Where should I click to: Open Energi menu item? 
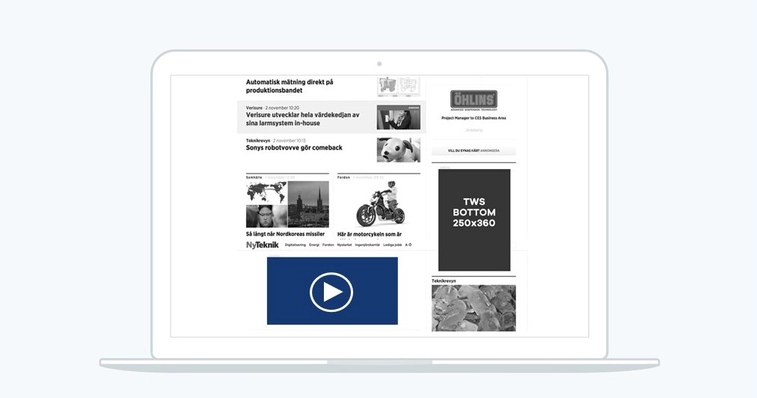(314, 245)
